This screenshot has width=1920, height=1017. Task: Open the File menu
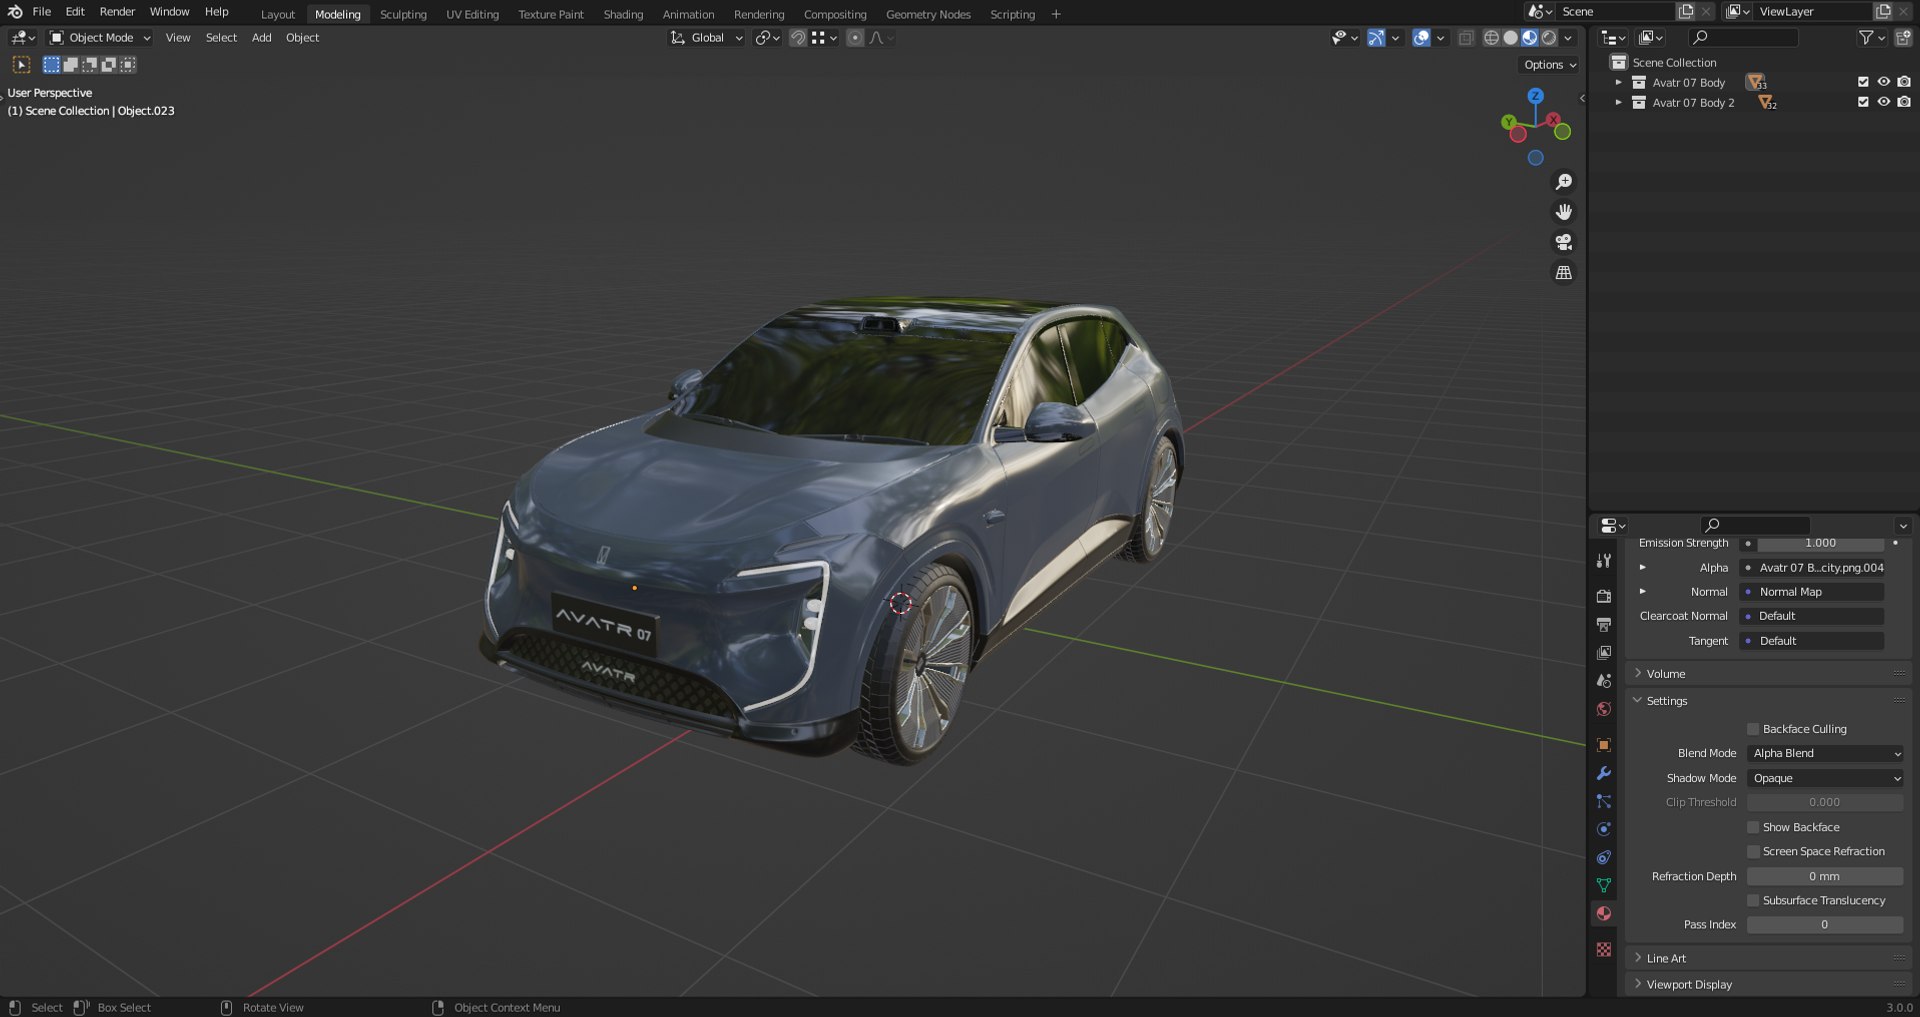(x=42, y=12)
